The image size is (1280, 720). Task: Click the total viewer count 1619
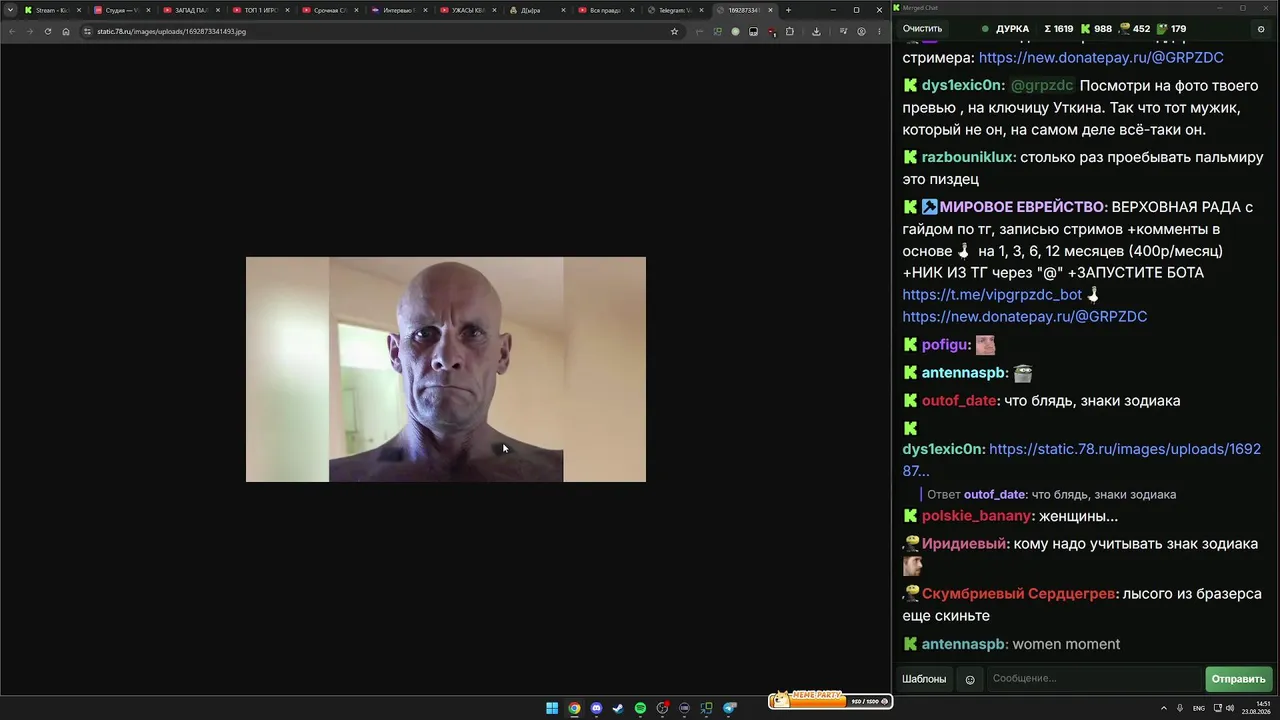point(1059,29)
